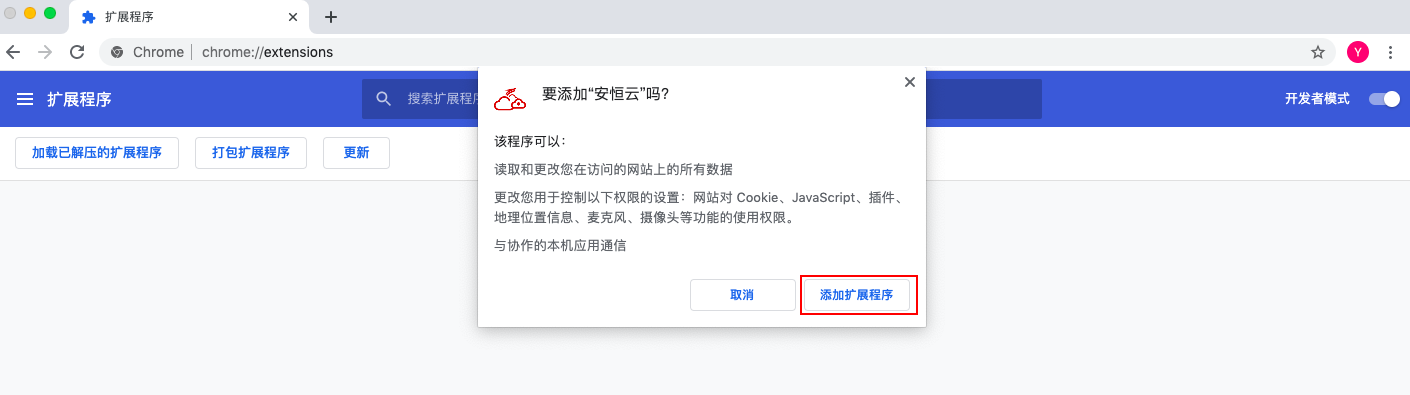Image resolution: width=1410 pixels, height=395 pixels.
Task: Close the 扩展程序 tab
Action: point(293,17)
